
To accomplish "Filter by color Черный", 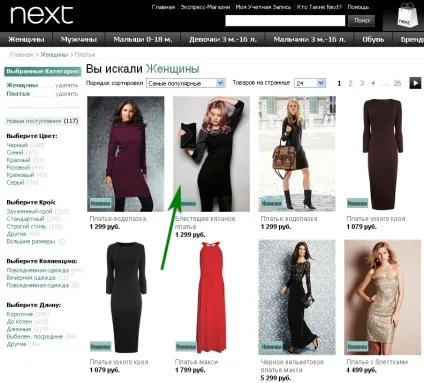I will click(17, 145).
